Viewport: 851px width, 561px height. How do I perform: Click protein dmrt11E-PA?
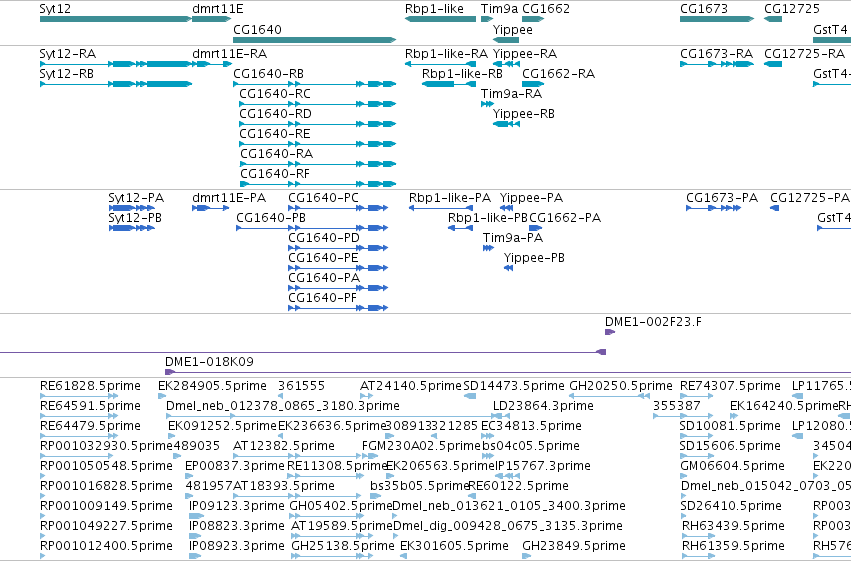click(x=211, y=208)
